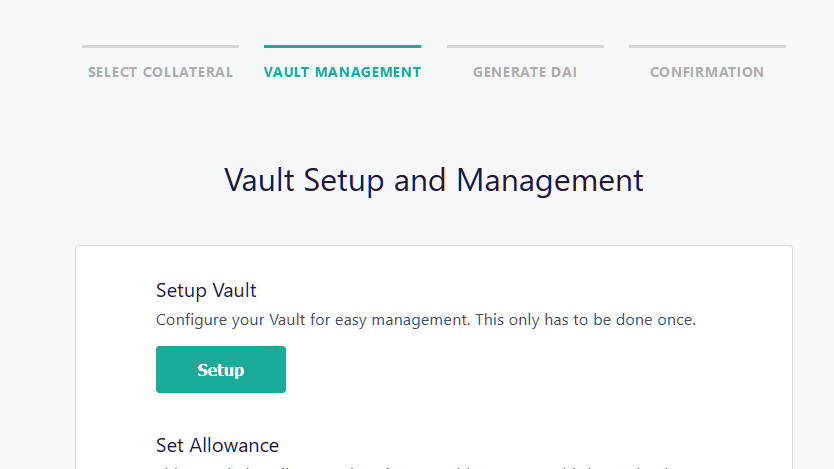Image resolution: width=834 pixels, height=469 pixels.
Task: Click the word Set in the Set Allowance heading
Action: click(170, 445)
